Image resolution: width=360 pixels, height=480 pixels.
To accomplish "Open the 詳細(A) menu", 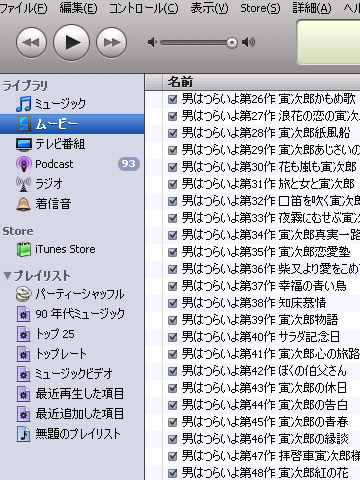I will coord(312,8).
